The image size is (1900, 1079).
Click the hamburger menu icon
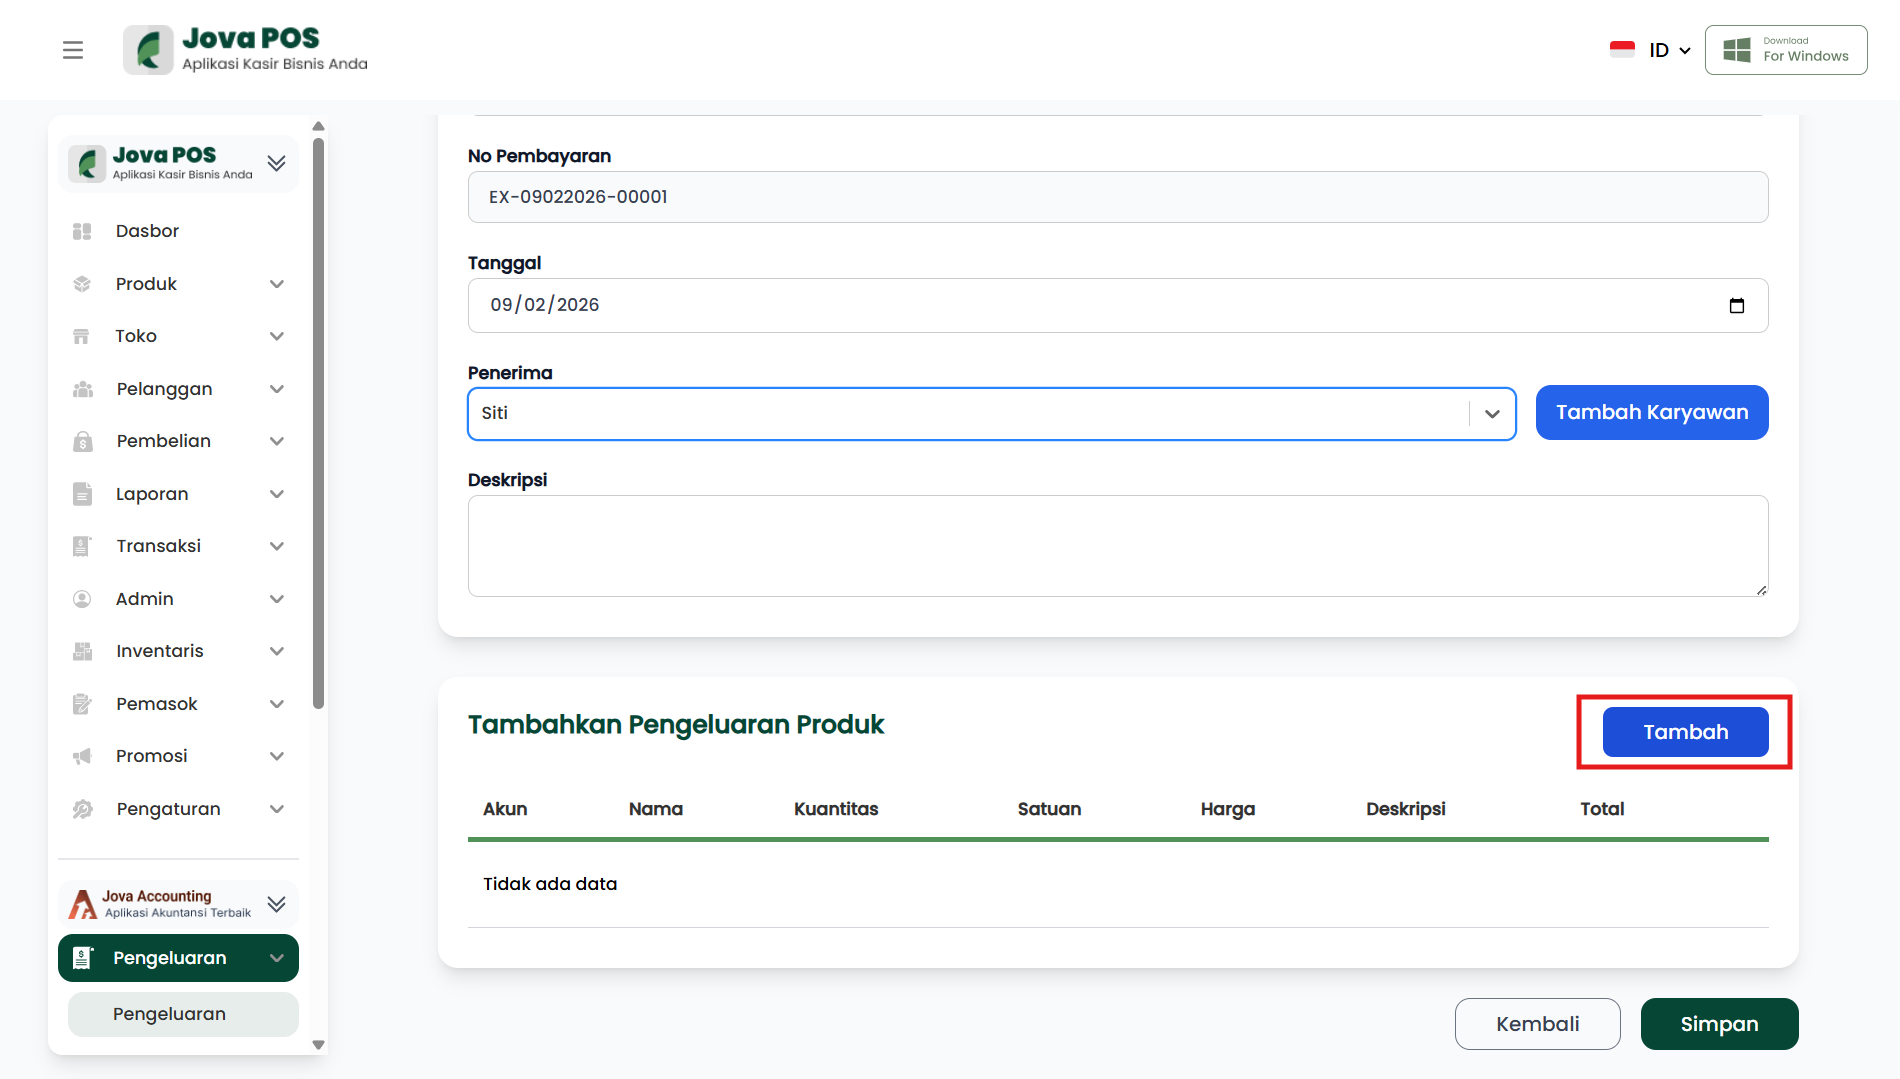[x=73, y=50]
